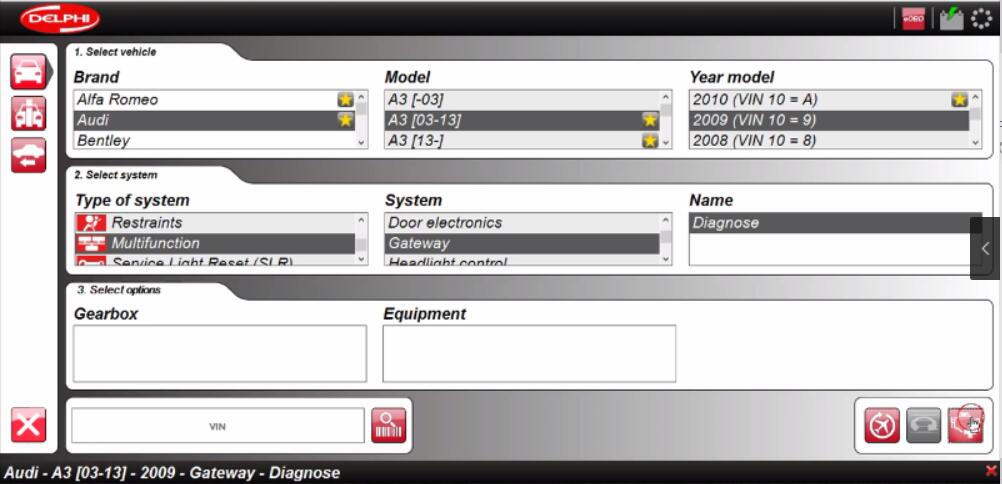
Task: Click the 1. Select vehicle tab header
Action: point(115,52)
